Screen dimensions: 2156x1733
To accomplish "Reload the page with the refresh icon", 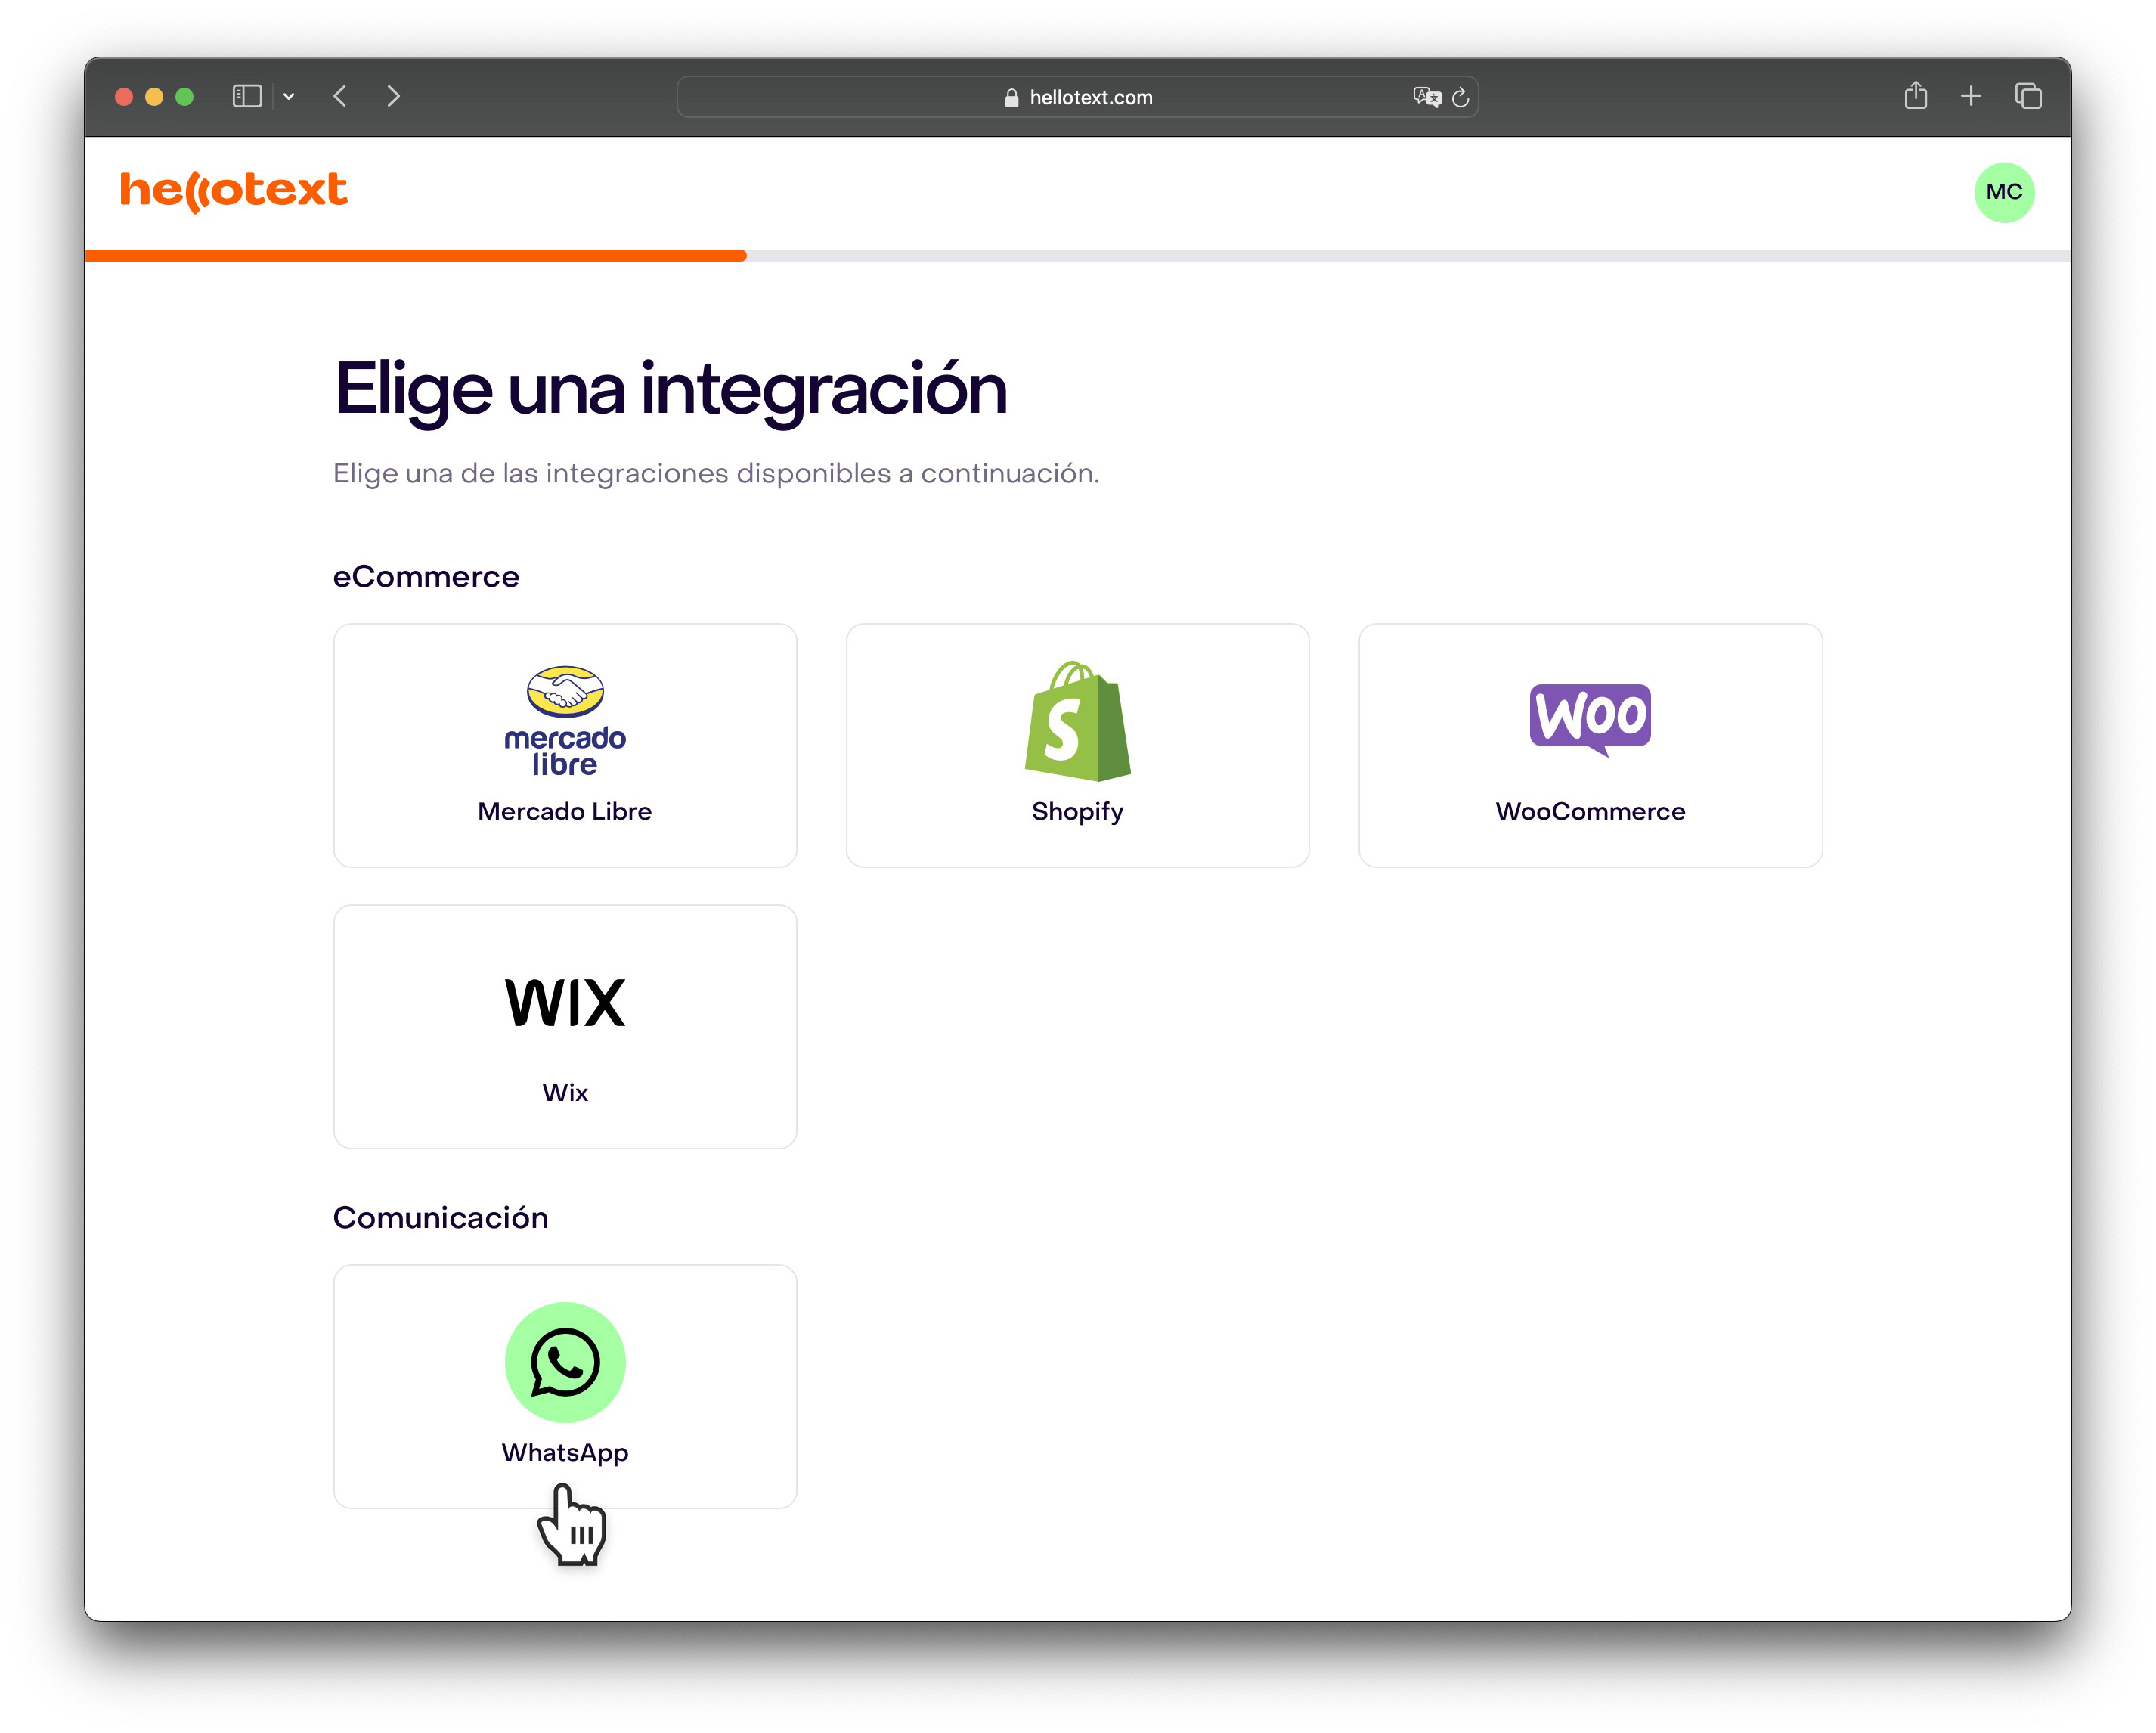I will point(1460,97).
